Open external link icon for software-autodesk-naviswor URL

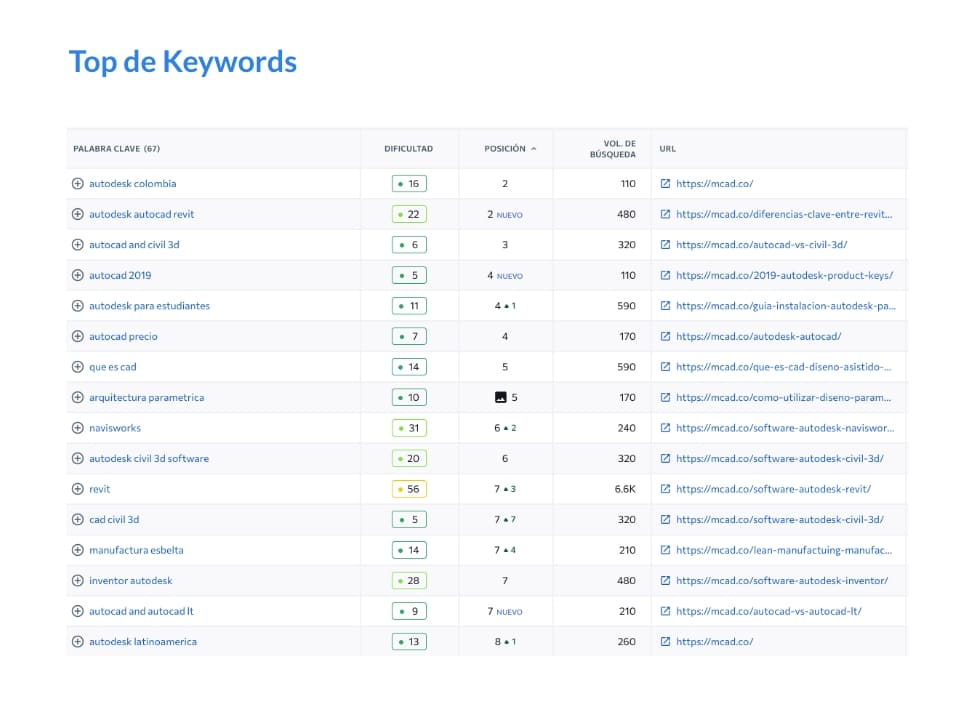(x=666, y=428)
